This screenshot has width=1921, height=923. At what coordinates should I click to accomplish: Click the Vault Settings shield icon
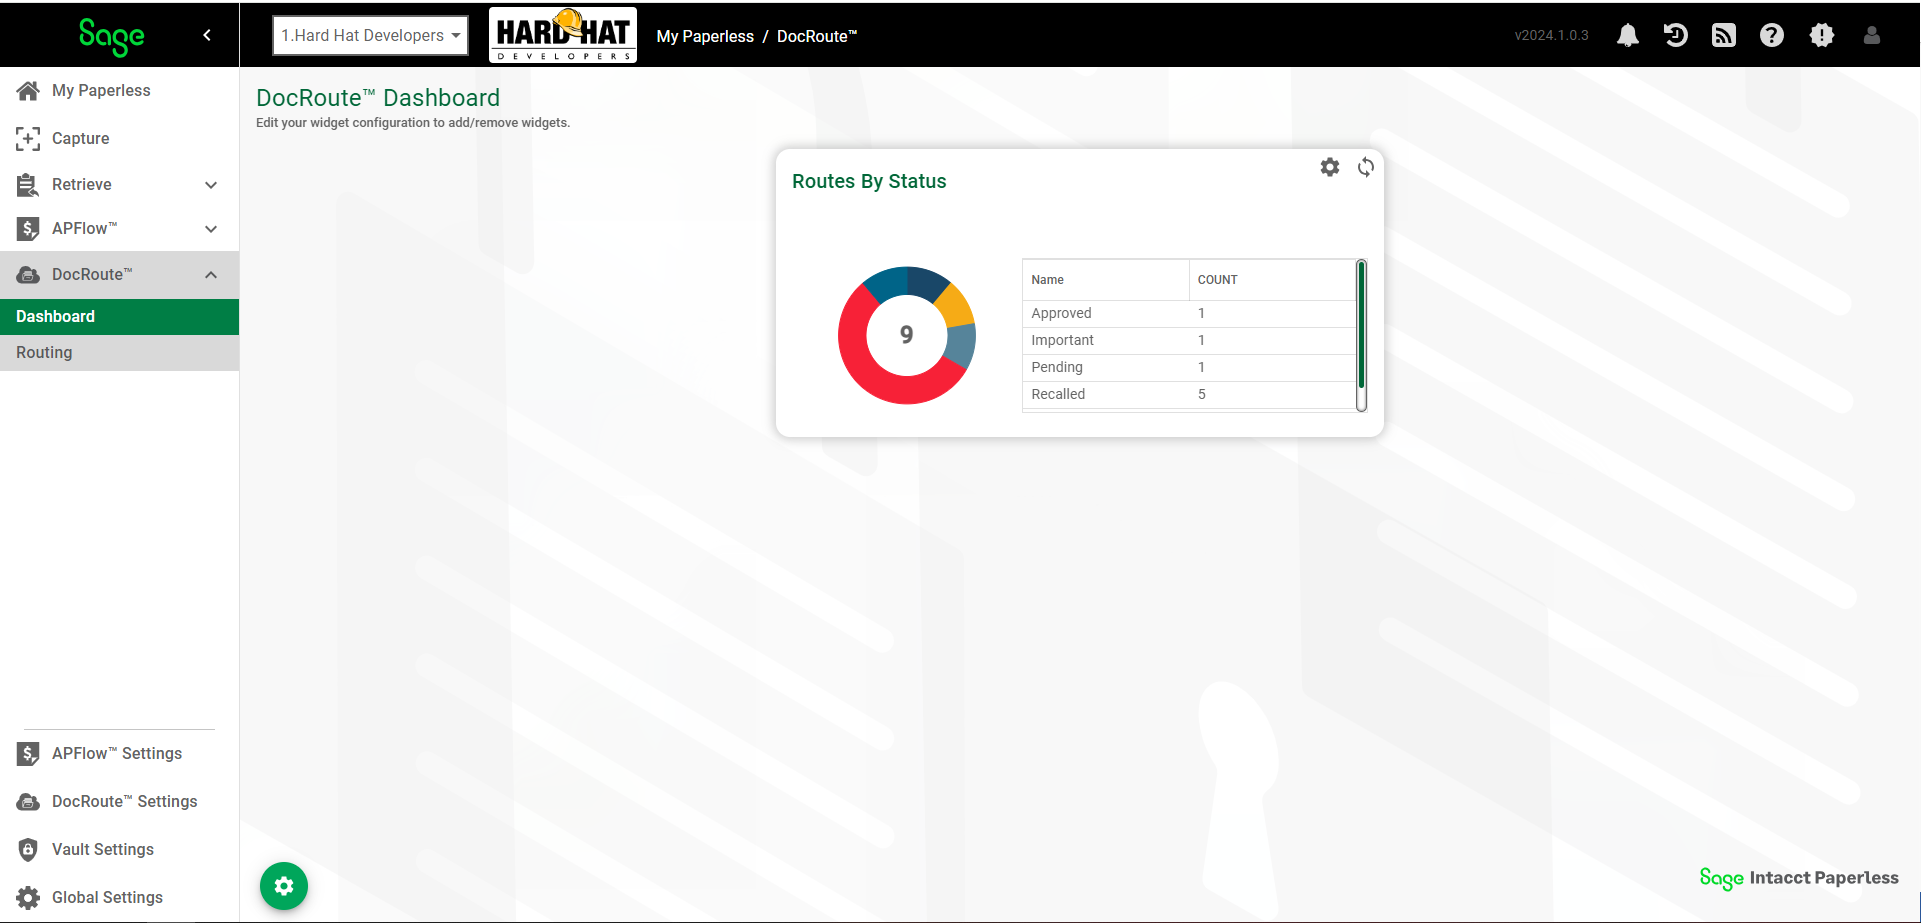coord(28,850)
